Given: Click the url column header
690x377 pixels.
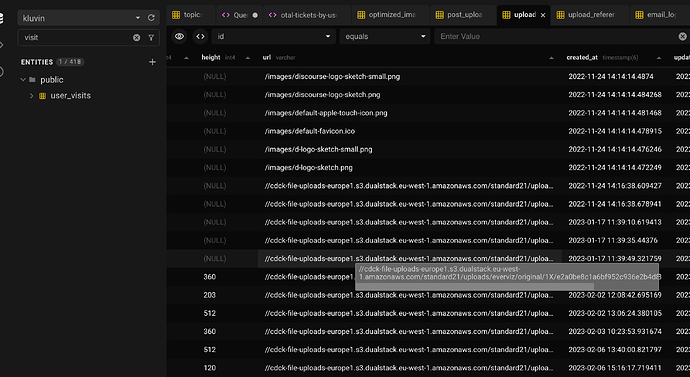Looking at the screenshot, I should click(x=267, y=57).
